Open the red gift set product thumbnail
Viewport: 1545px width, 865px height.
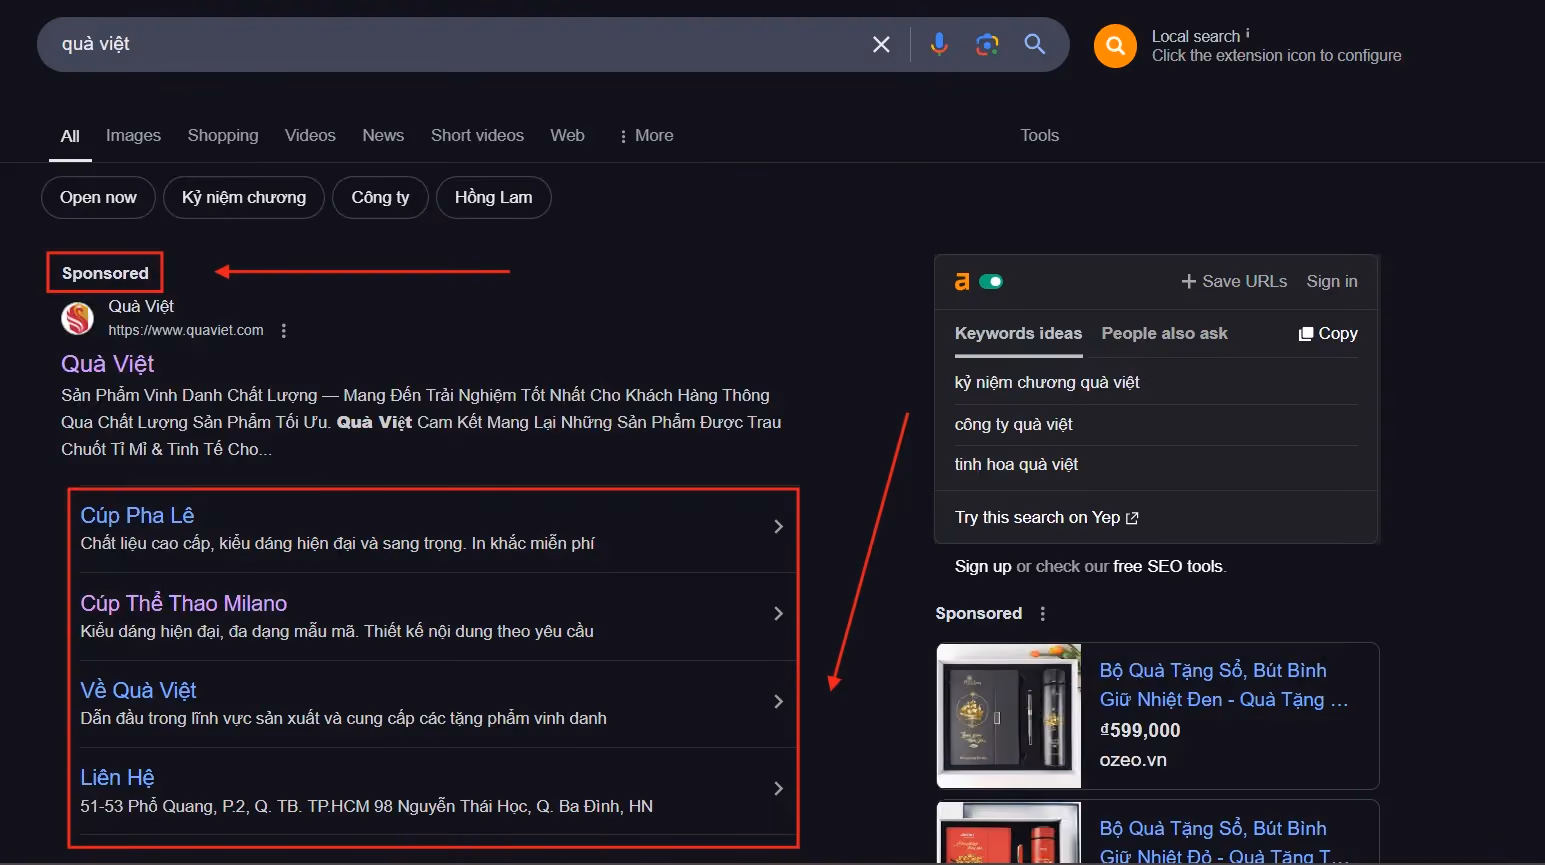1009,832
